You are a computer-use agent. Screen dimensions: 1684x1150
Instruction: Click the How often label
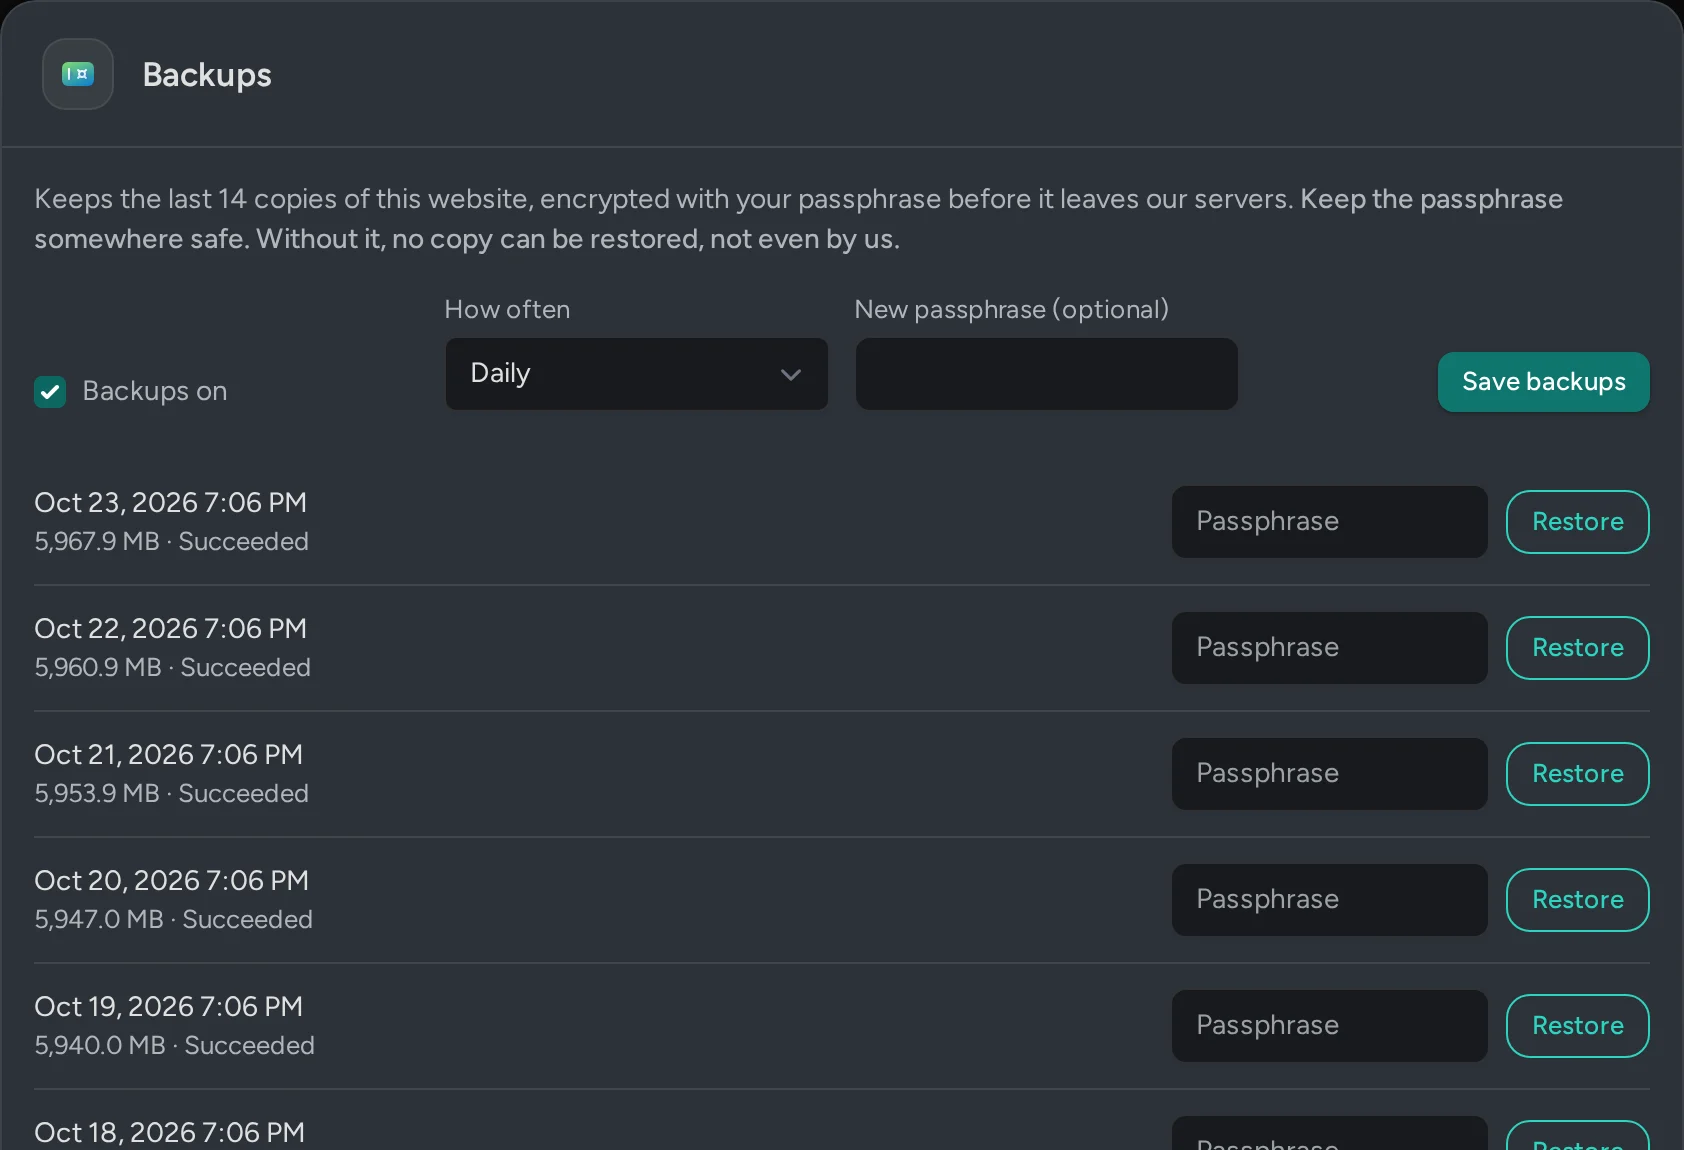(x=507, y=310)
